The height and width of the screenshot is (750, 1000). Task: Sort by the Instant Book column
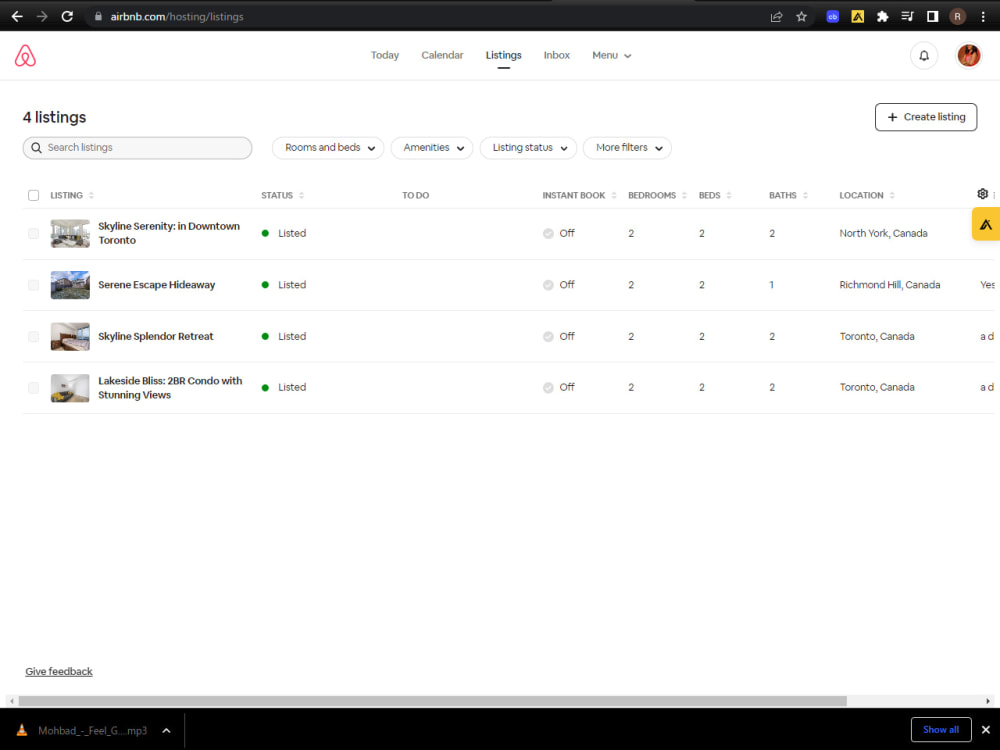tap(579, 195)
